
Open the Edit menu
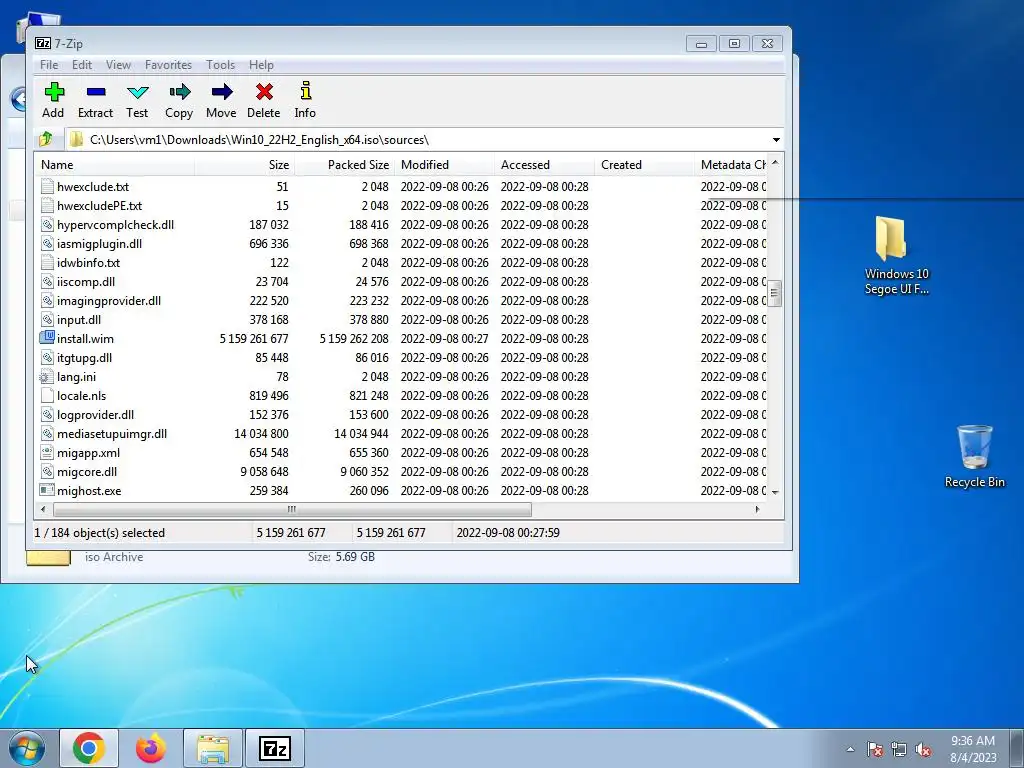82,65
